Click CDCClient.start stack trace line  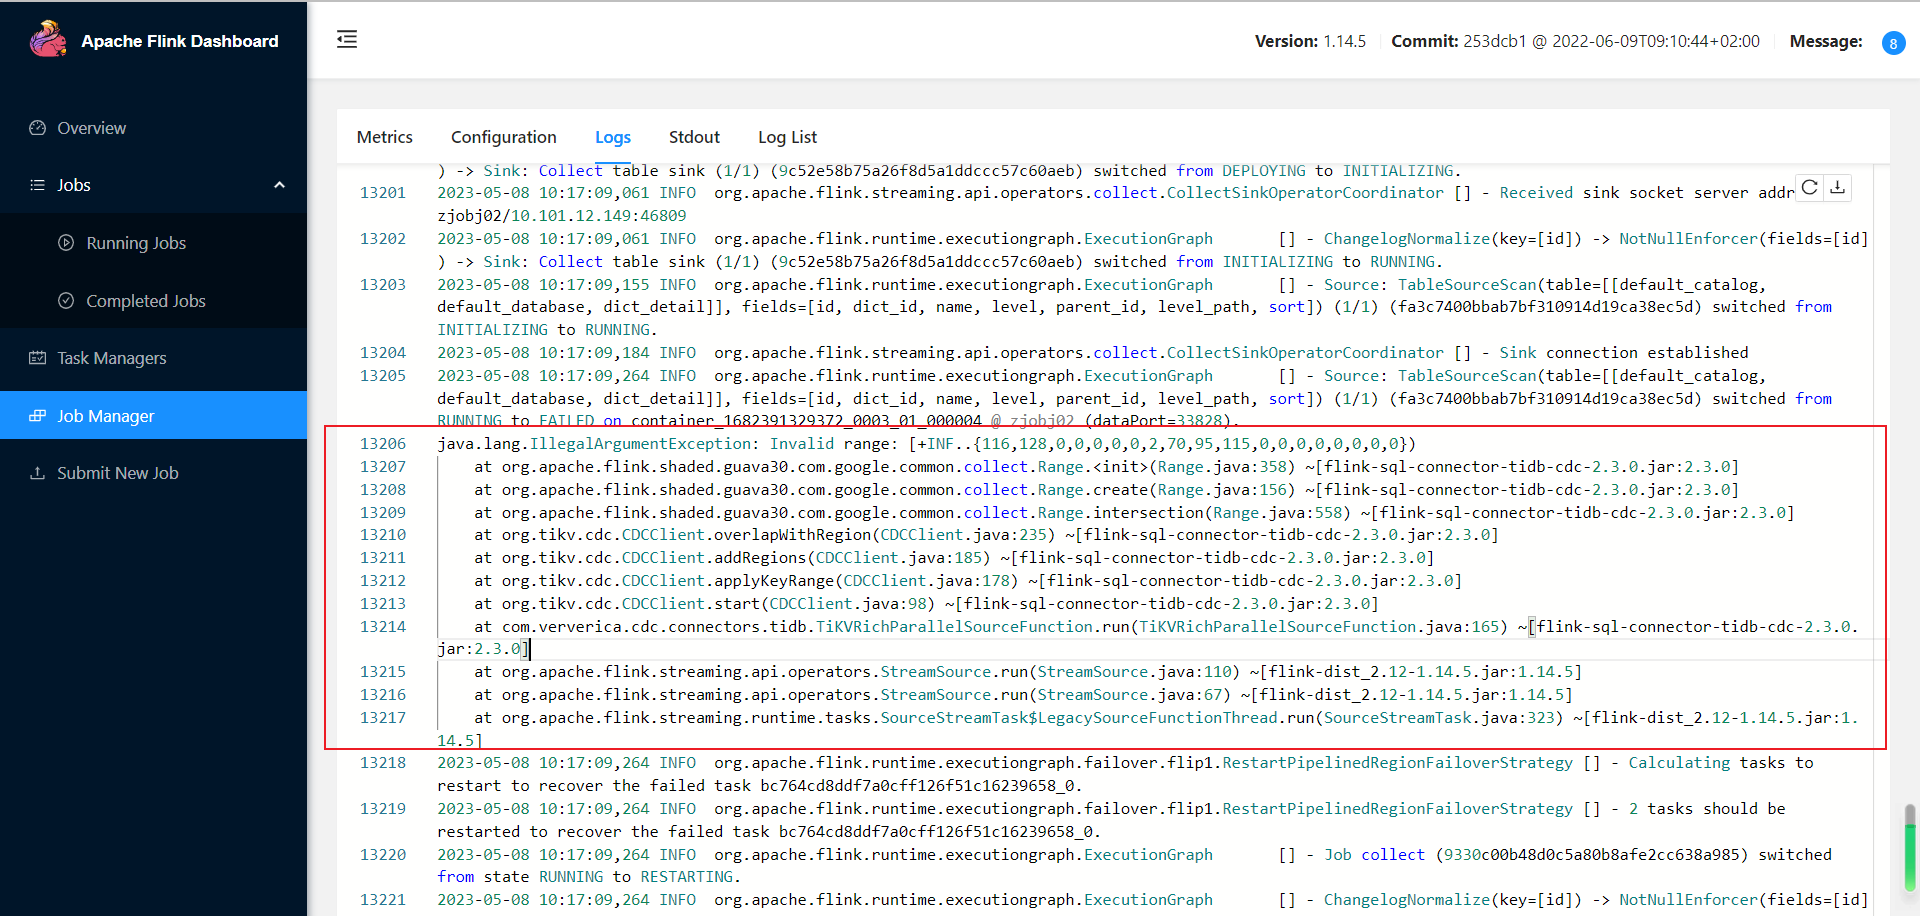point(926,604)
